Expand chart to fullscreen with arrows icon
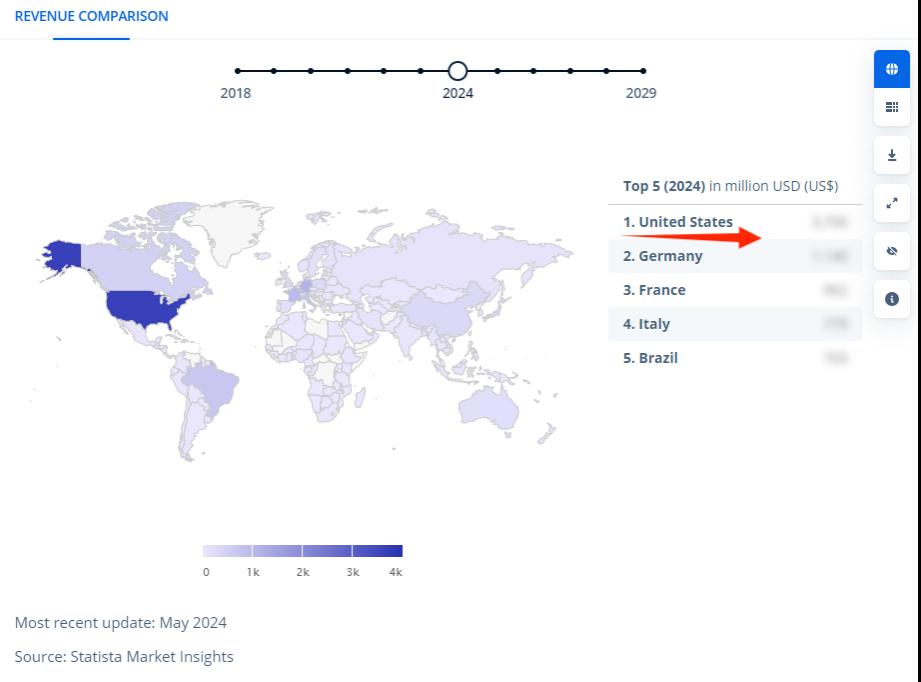 (892, 203)
